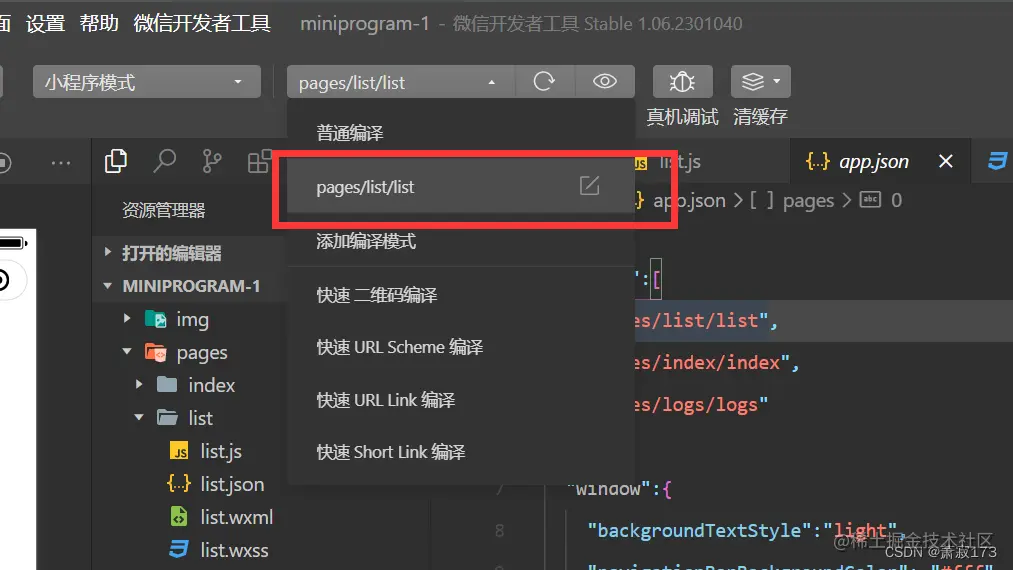The image size is (1013, 570).
Task: Open the 帮助 menu
Action: pos(99,23)
